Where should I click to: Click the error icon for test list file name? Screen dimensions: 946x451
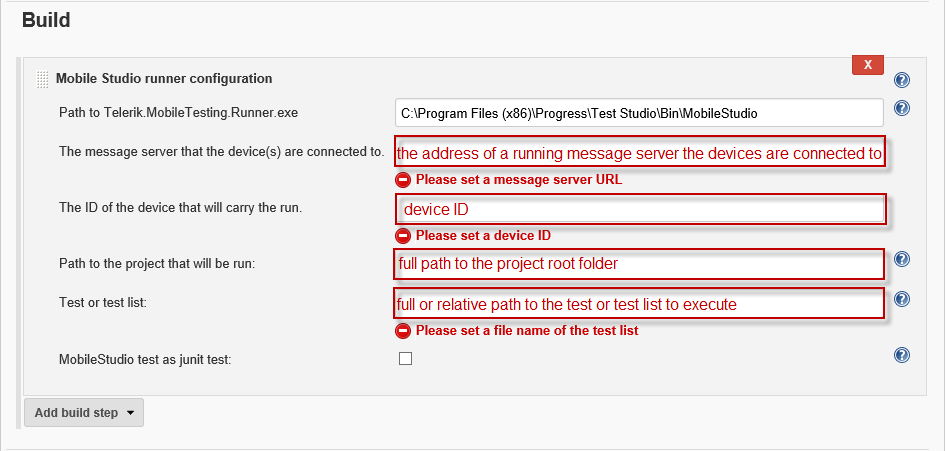(403, 330)
